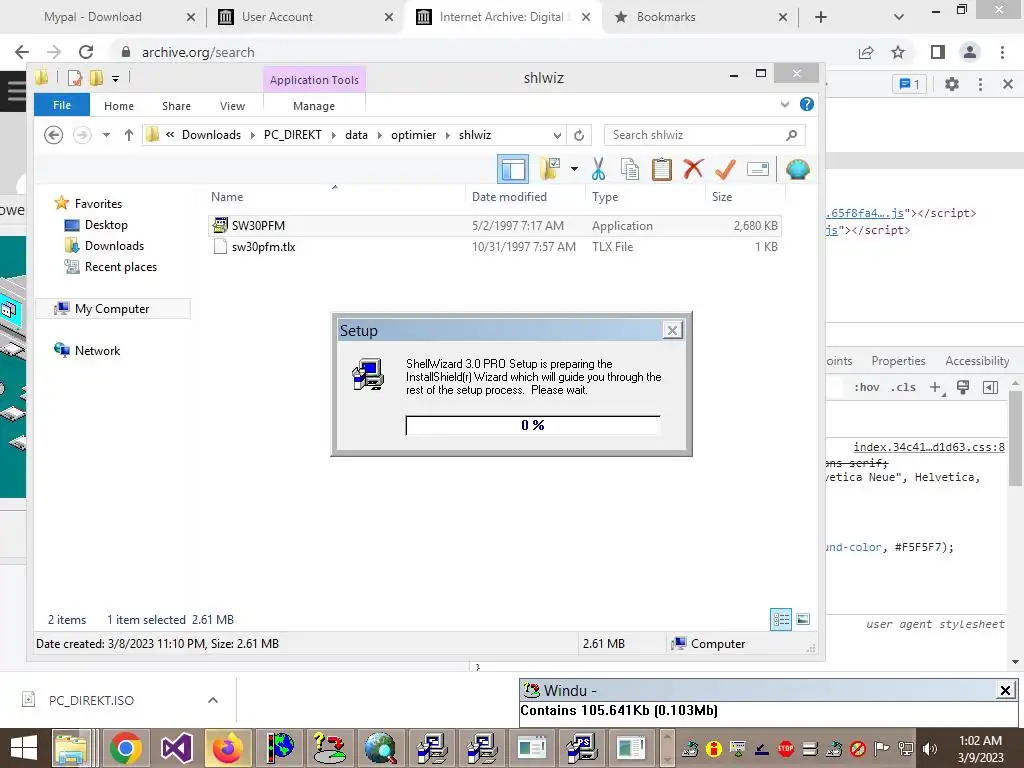Open a new Chrome tab
The width and height of the screenshot is (1024, 768).
pos(821,18)
